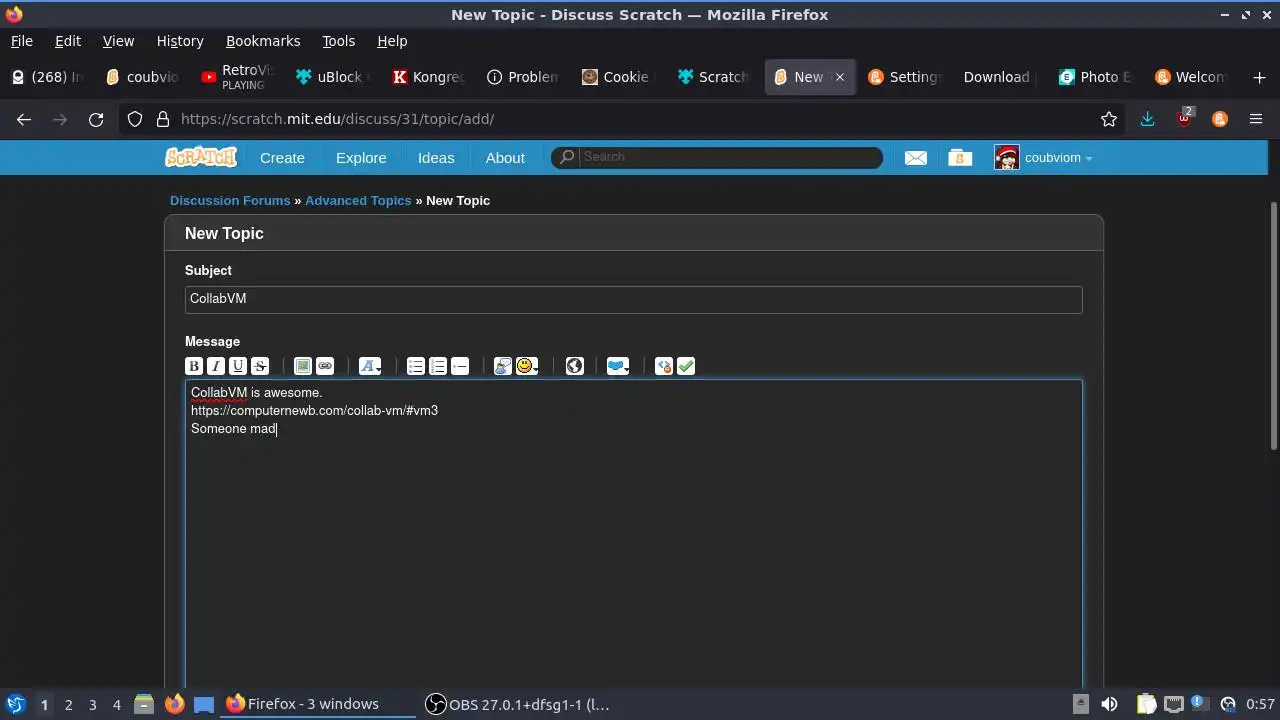Viewport: 1280px width, 720px height.
Task: Insert a quote block icon
Action: tap(503, 366)
